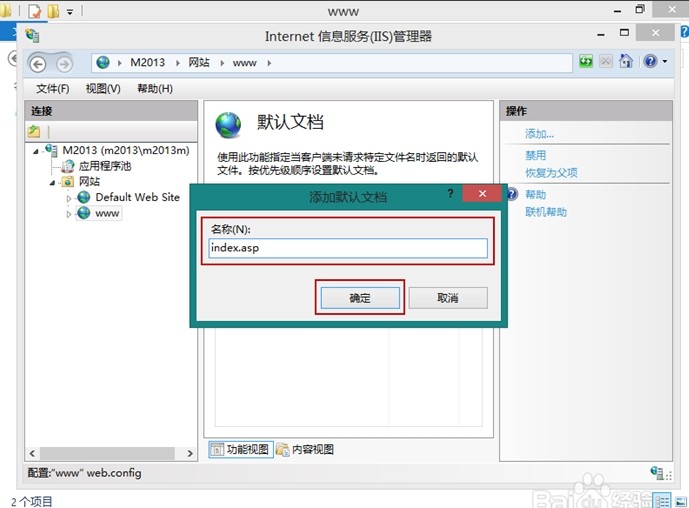Viewport: 689px width, 508px height.
Task: Open the breadcrumb arrow after www
Action: click(x=269, y=63)
